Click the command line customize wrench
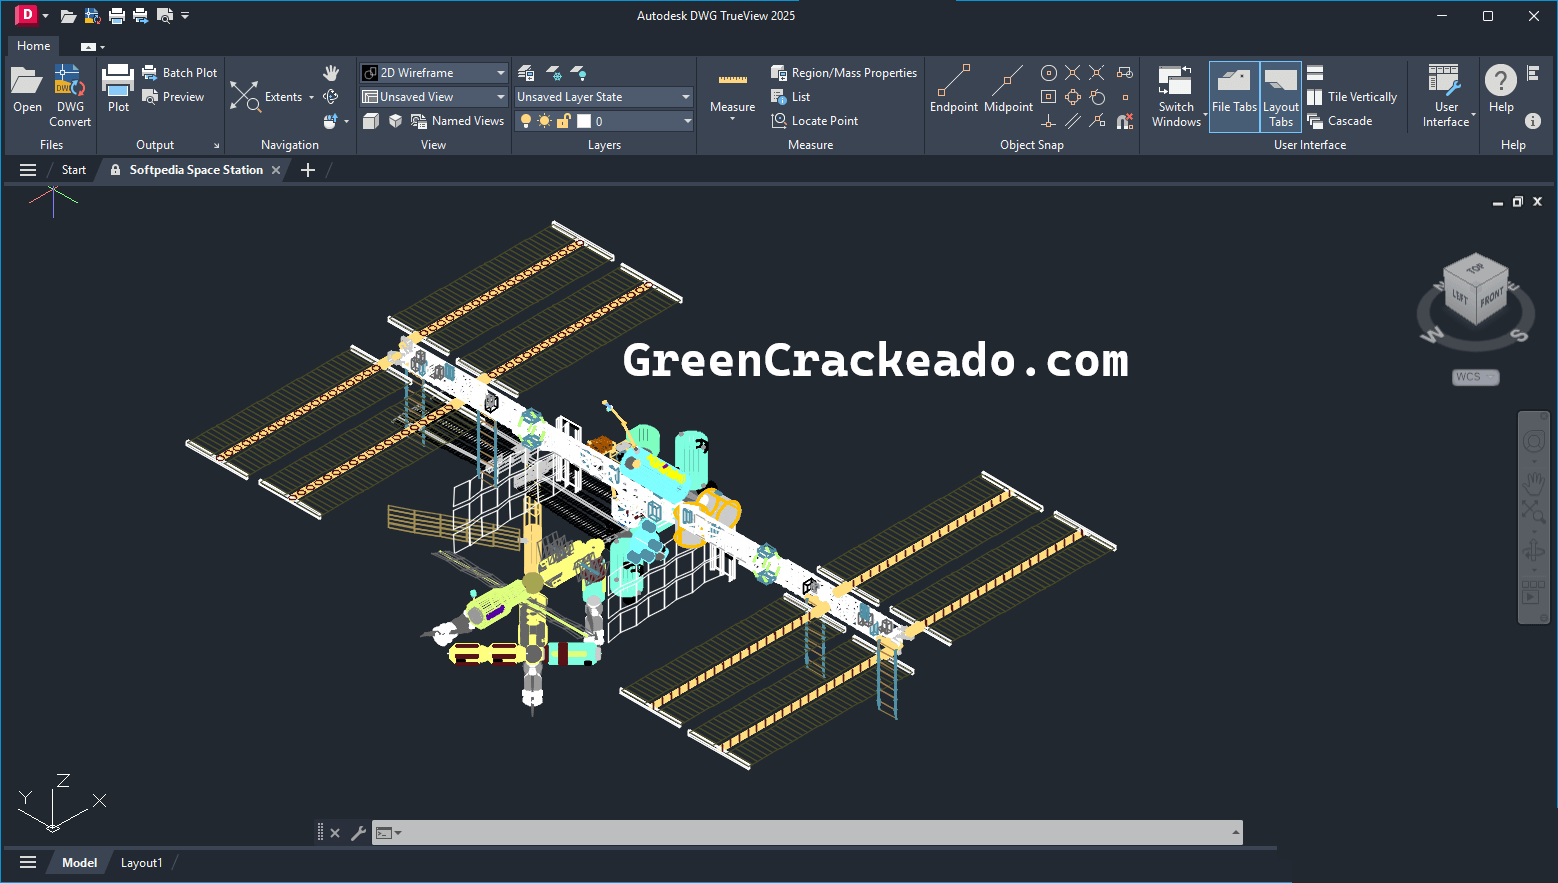 [x=359, y=833]
